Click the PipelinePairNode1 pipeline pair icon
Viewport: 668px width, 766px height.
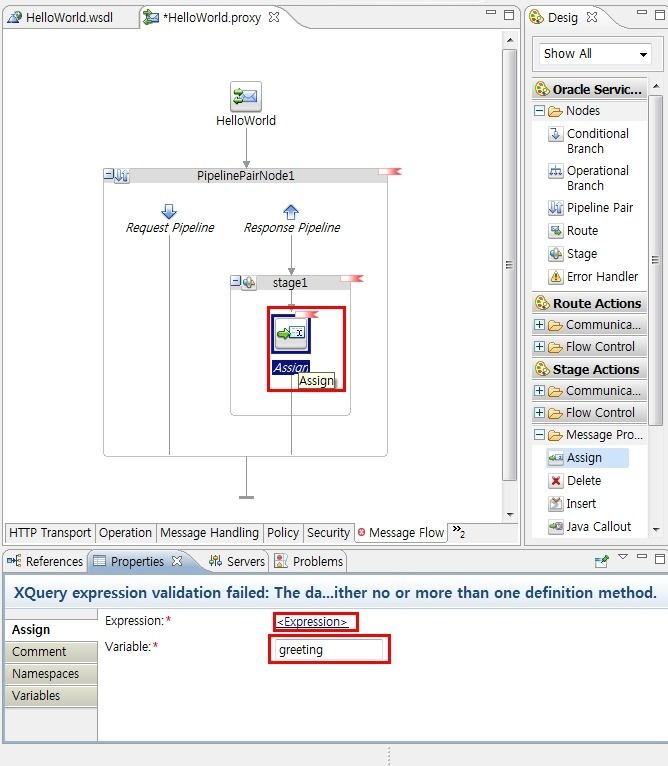pos(122,175)
